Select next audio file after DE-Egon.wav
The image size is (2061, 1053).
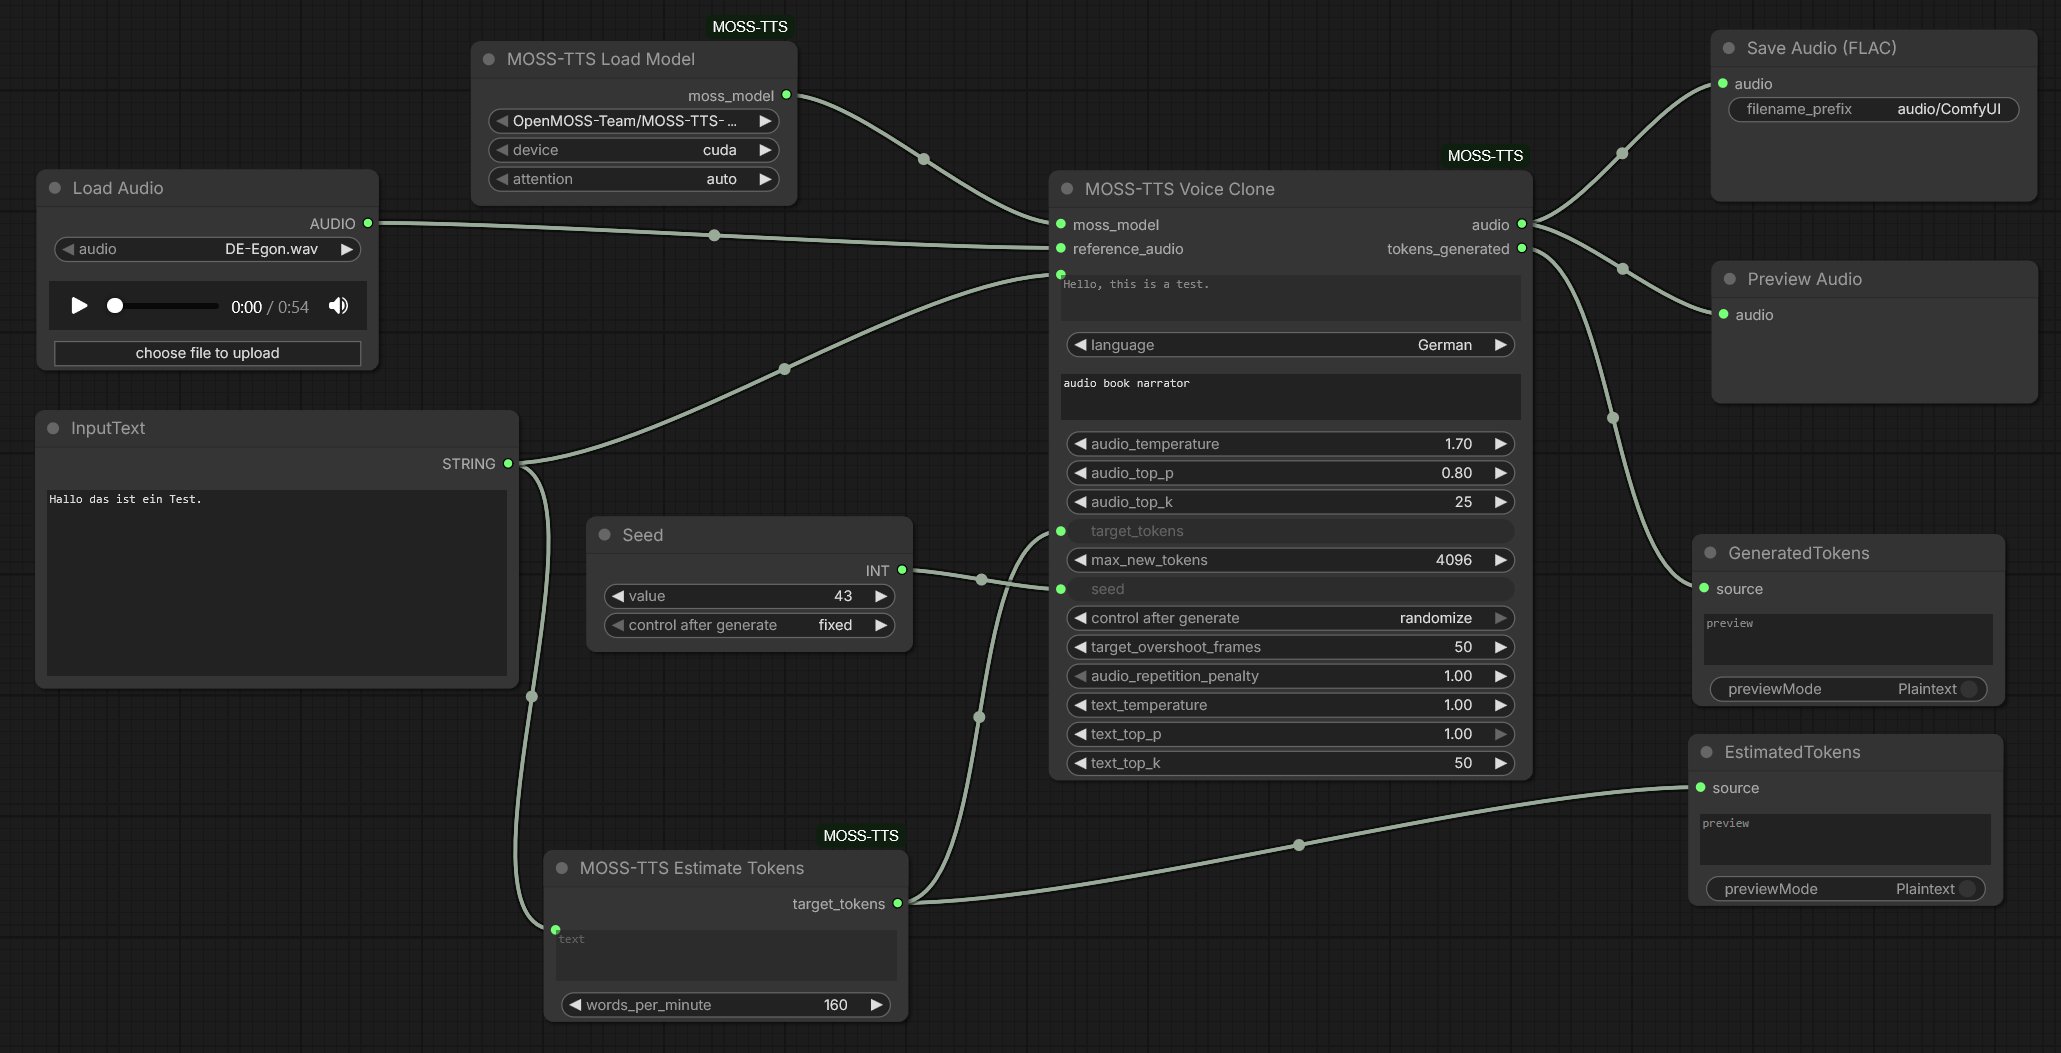coord(346,249)
